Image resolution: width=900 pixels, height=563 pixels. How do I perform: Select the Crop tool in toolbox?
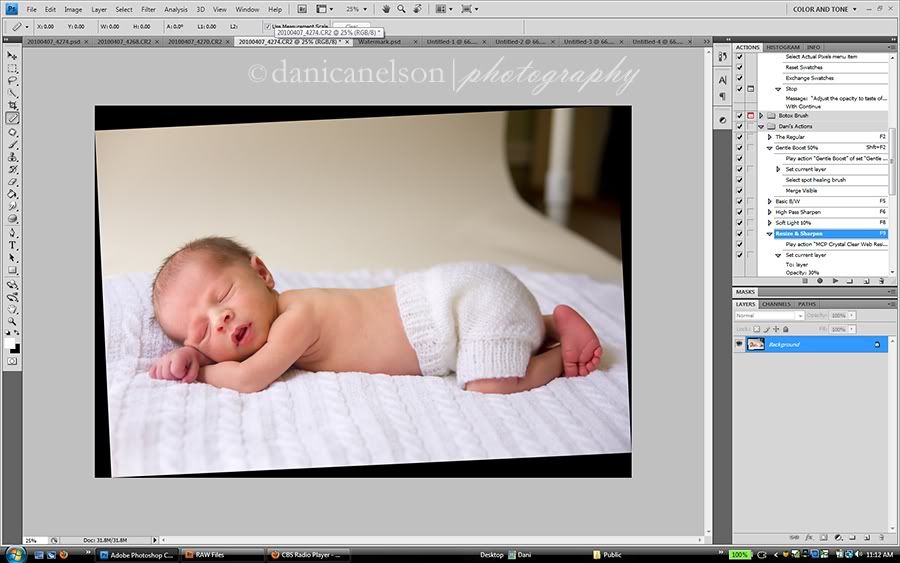click(13, 105)
